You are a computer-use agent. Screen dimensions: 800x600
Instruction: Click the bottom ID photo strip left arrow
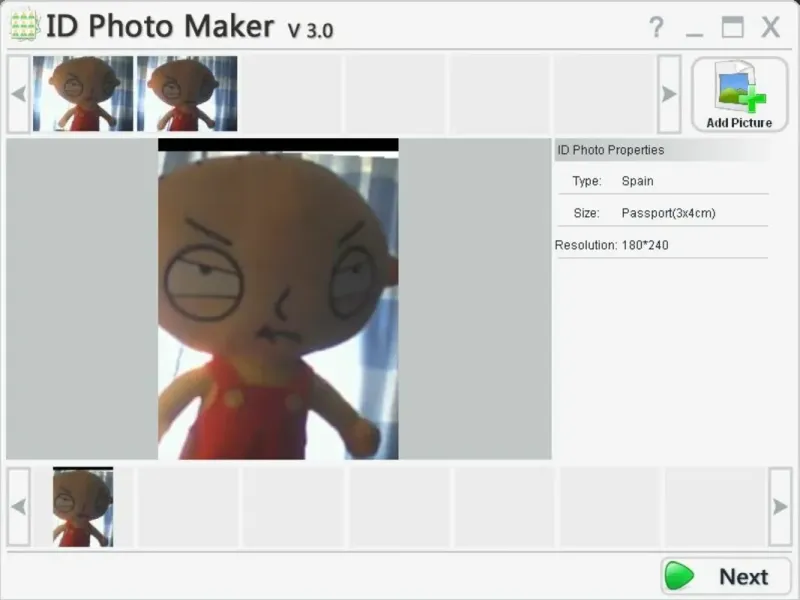click(19, 507)
